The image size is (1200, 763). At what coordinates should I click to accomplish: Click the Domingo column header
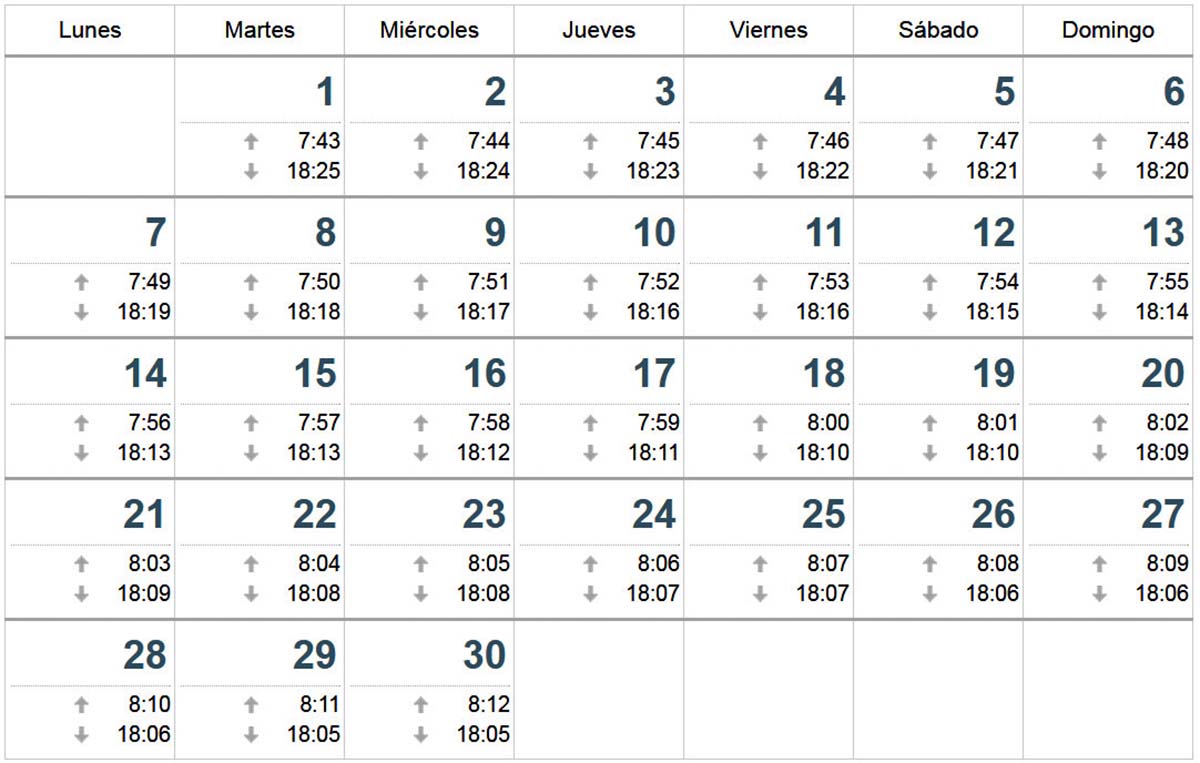point(1108,30)
